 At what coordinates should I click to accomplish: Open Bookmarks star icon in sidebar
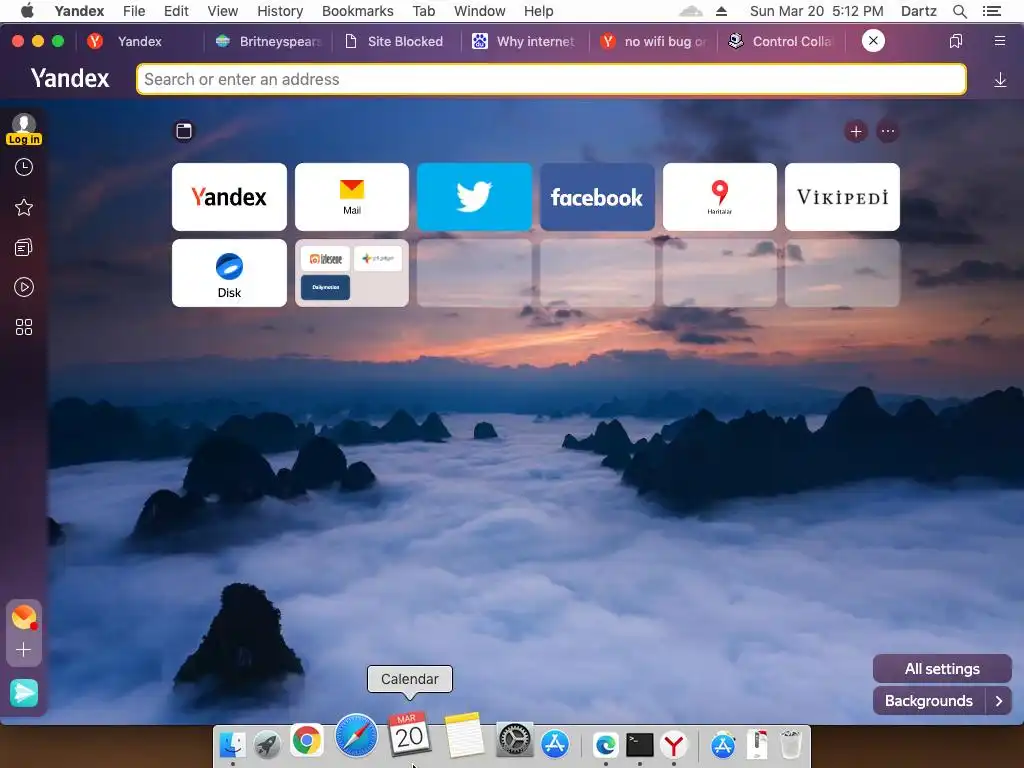click(x=24, y=208)
